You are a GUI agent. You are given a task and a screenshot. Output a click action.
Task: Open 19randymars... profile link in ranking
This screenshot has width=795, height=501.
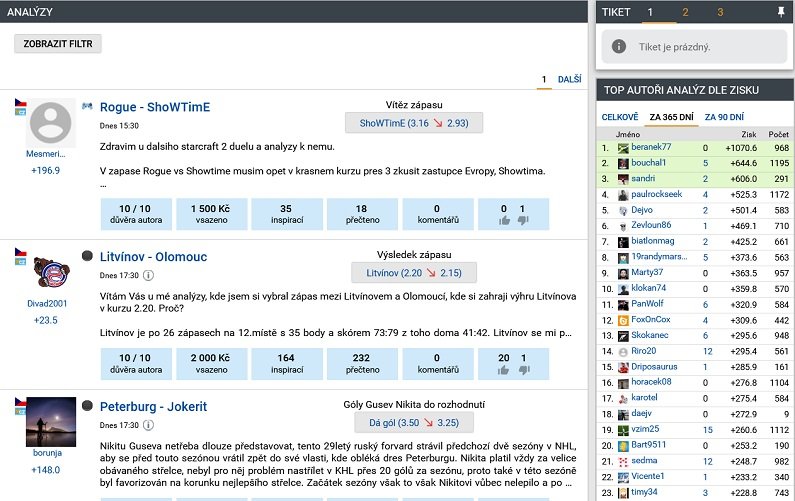tap(659, 257)
